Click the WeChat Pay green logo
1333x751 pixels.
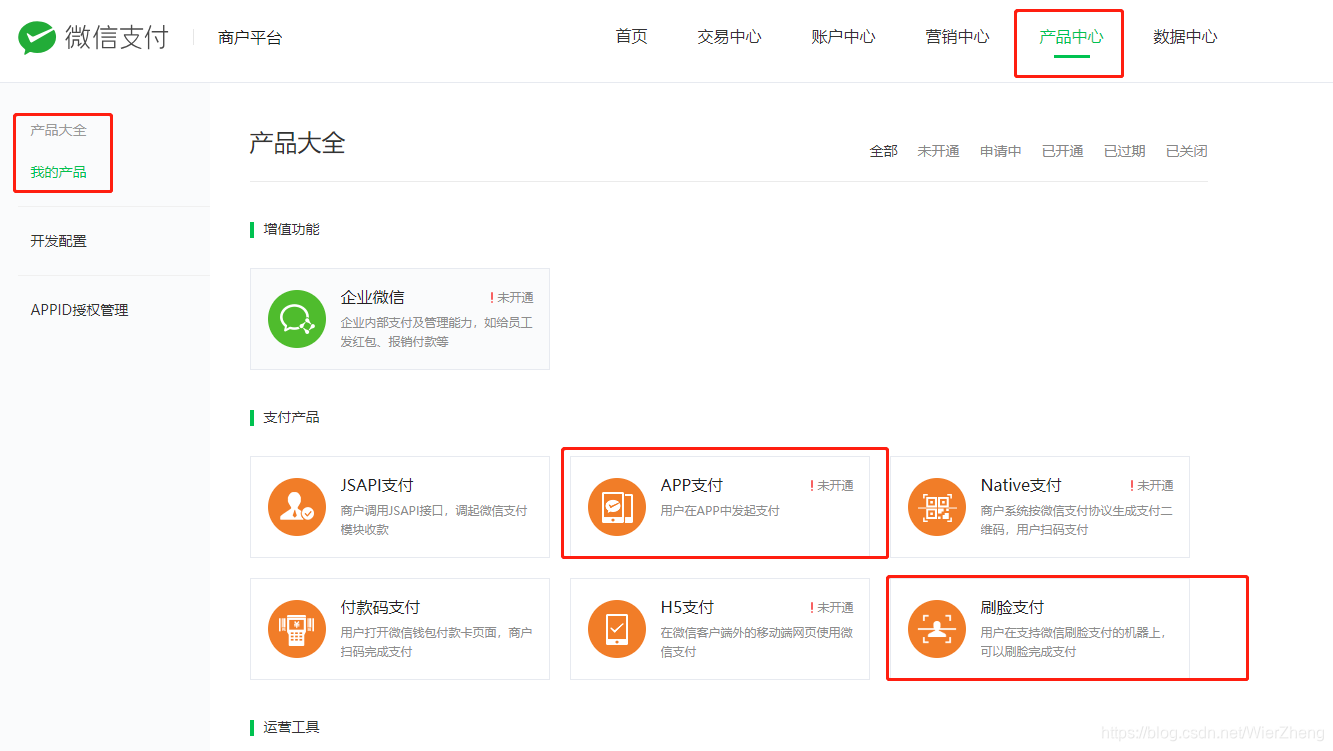pos(37,38)
